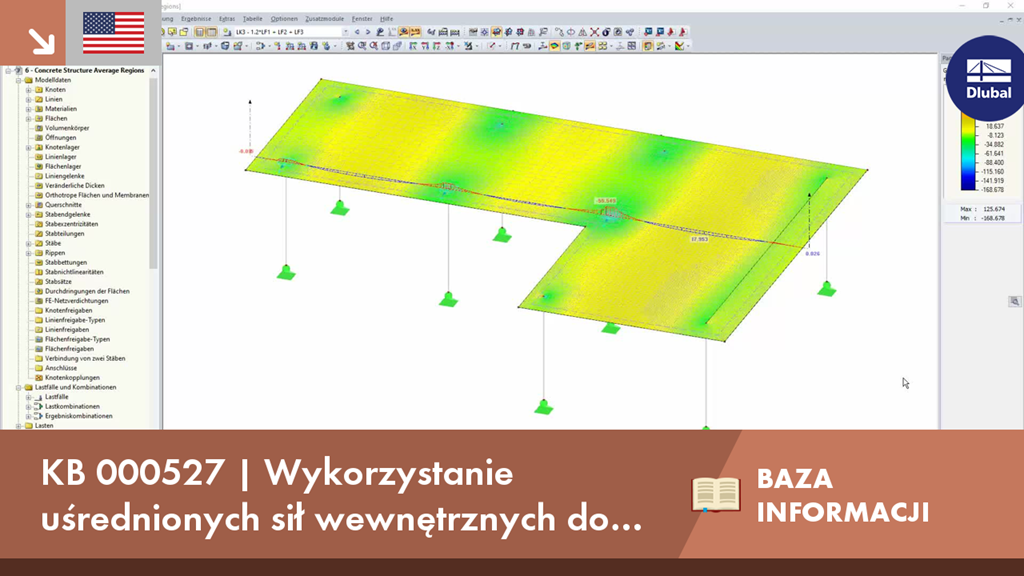Click the view in Z direction icon
Image resolution: width=1024 pixels, height=576 pixels.
436,46
